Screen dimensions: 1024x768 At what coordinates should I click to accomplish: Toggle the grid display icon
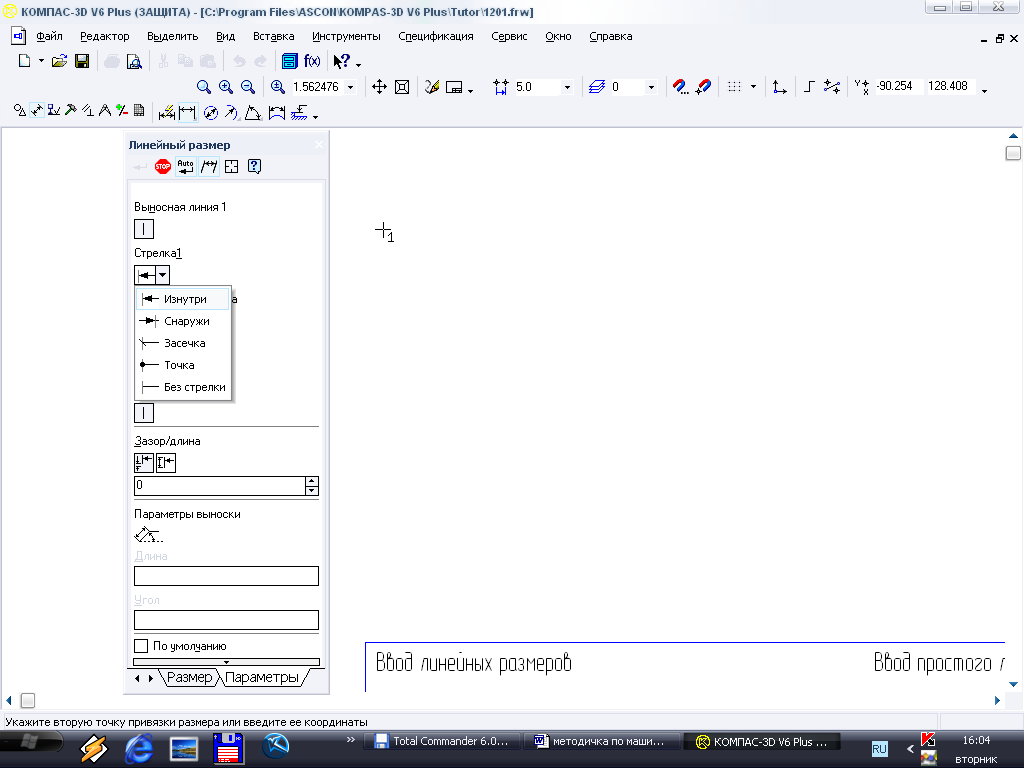[735, 87]
